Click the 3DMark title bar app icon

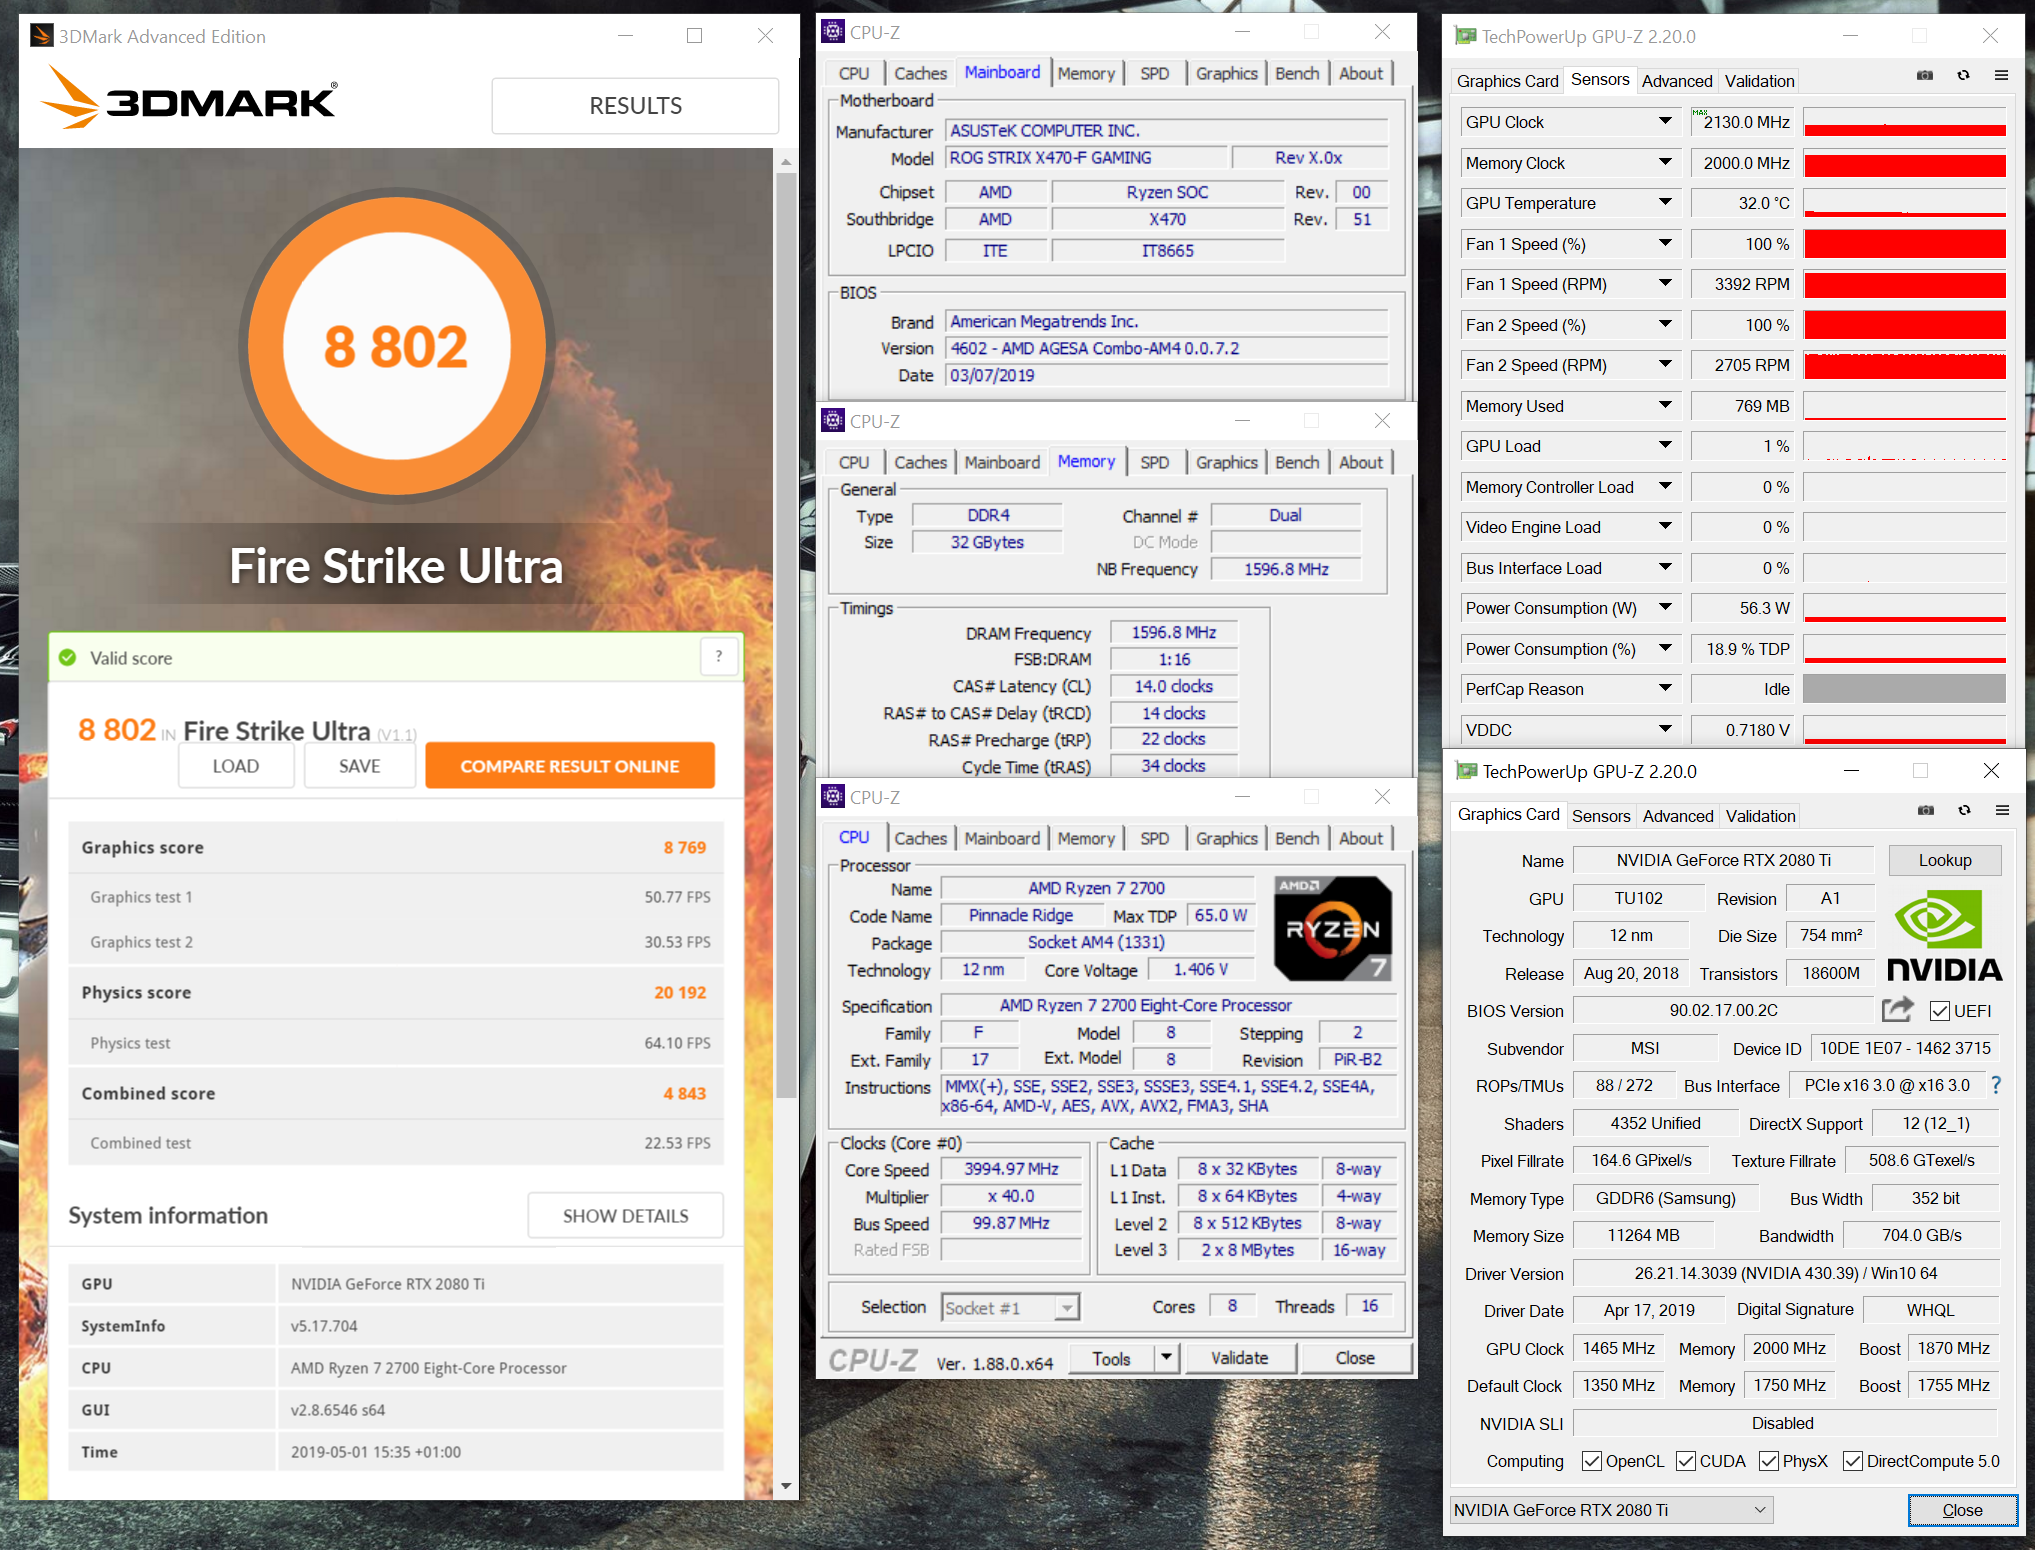41,36
